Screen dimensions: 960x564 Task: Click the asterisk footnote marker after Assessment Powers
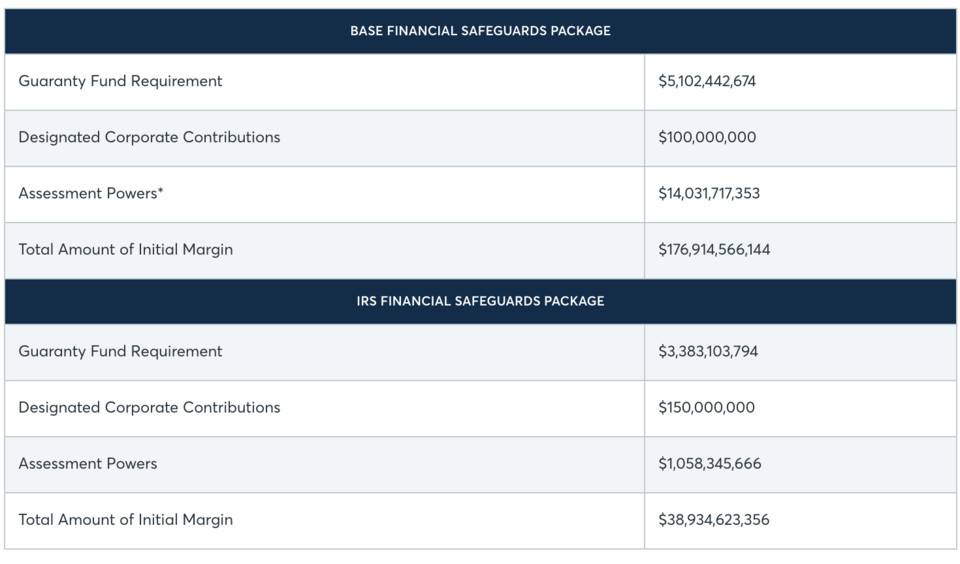tap(160, 191)
